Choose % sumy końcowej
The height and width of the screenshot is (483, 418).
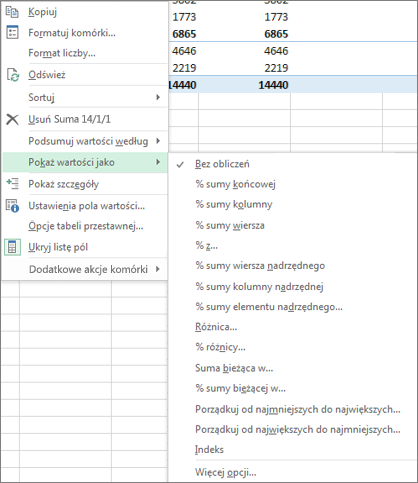tap(235, 184)
